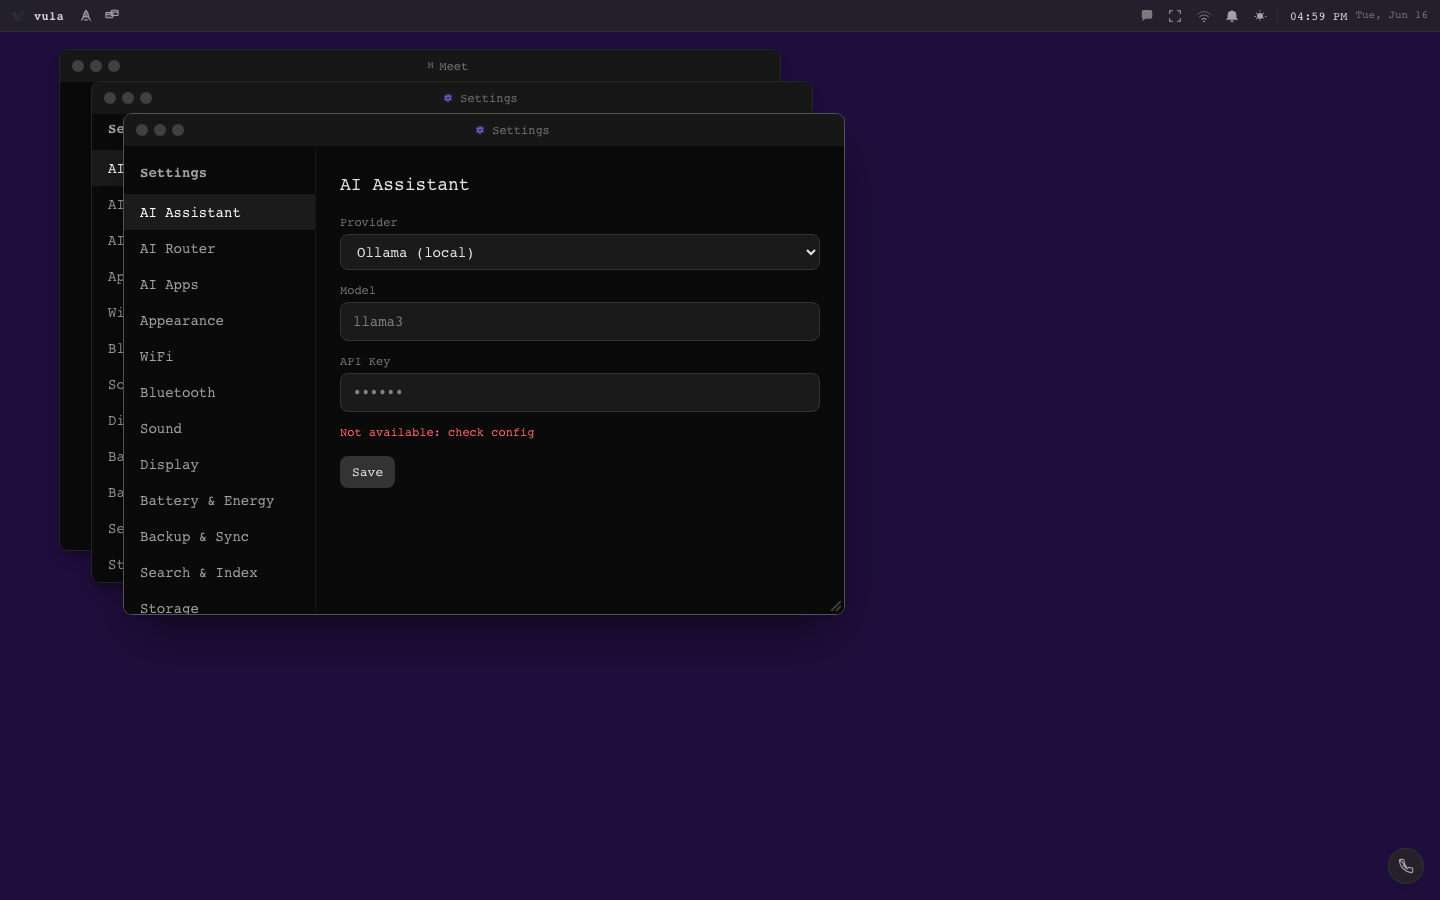Click into the API Key password field

click(x=580, y=392)
